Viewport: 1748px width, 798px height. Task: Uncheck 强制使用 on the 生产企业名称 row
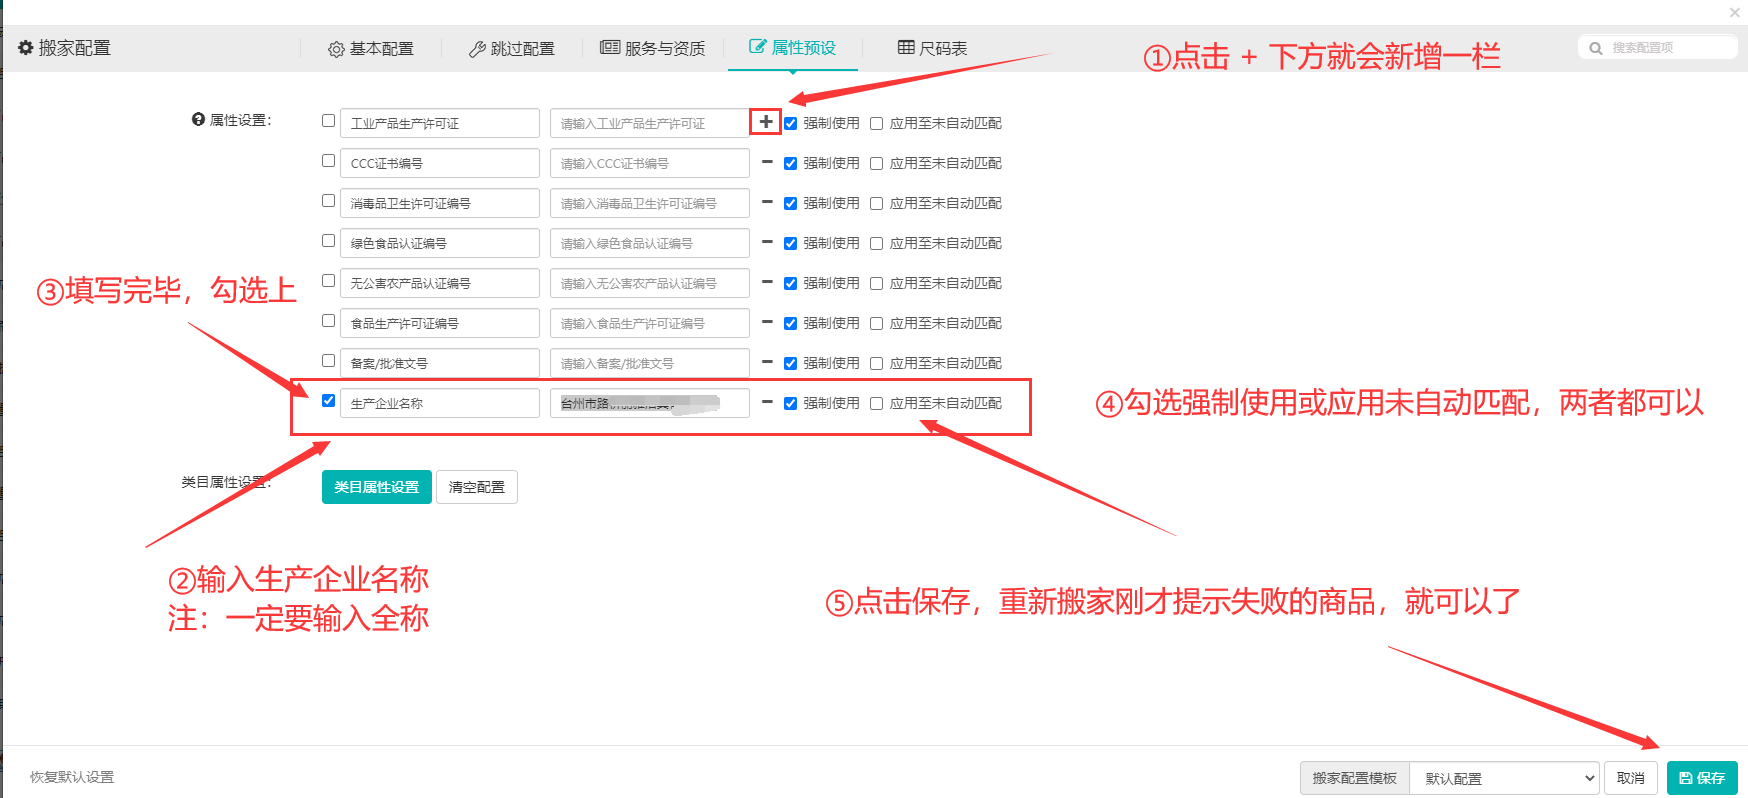click(791, 404)
